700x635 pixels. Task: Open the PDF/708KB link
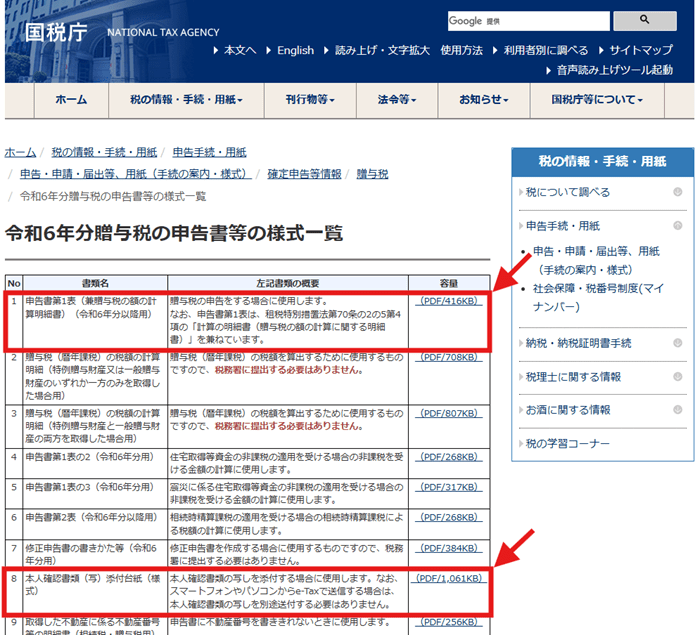point(449,357)
